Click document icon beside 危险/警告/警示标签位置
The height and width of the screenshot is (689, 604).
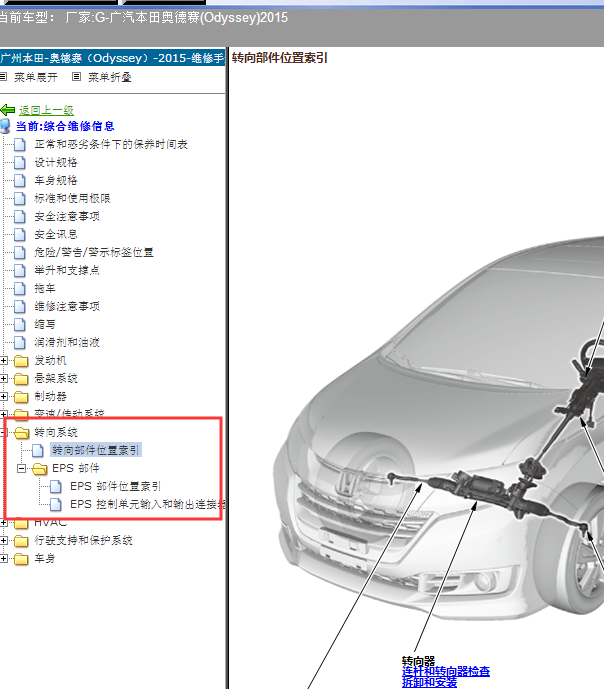click(x=19, y=252)
